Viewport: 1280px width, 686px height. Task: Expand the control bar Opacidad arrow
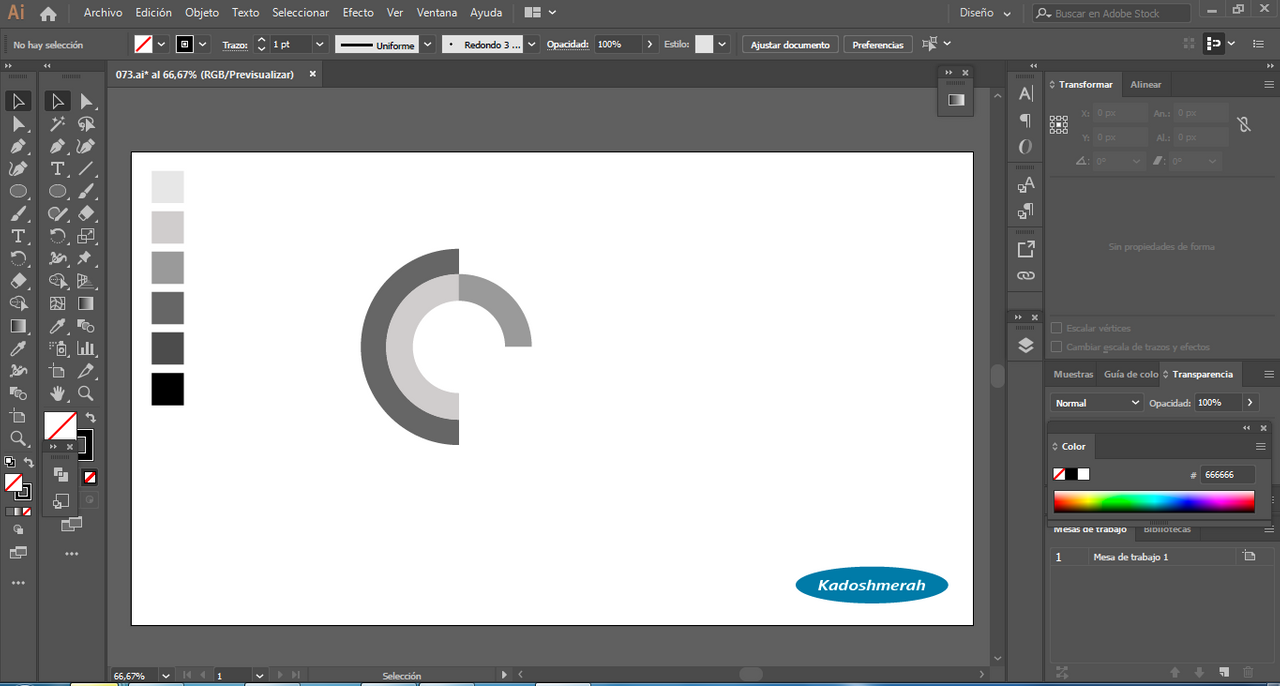[x=650, y=45]
